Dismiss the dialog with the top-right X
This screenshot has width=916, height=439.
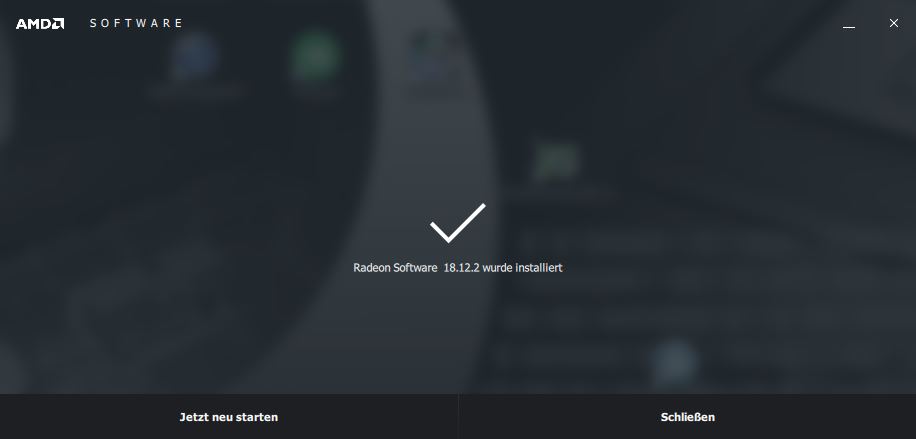pyautogui.click(x=894, y=23)
